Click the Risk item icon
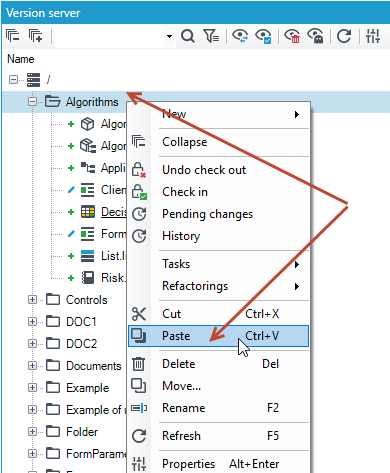 (x=88, y=278)
